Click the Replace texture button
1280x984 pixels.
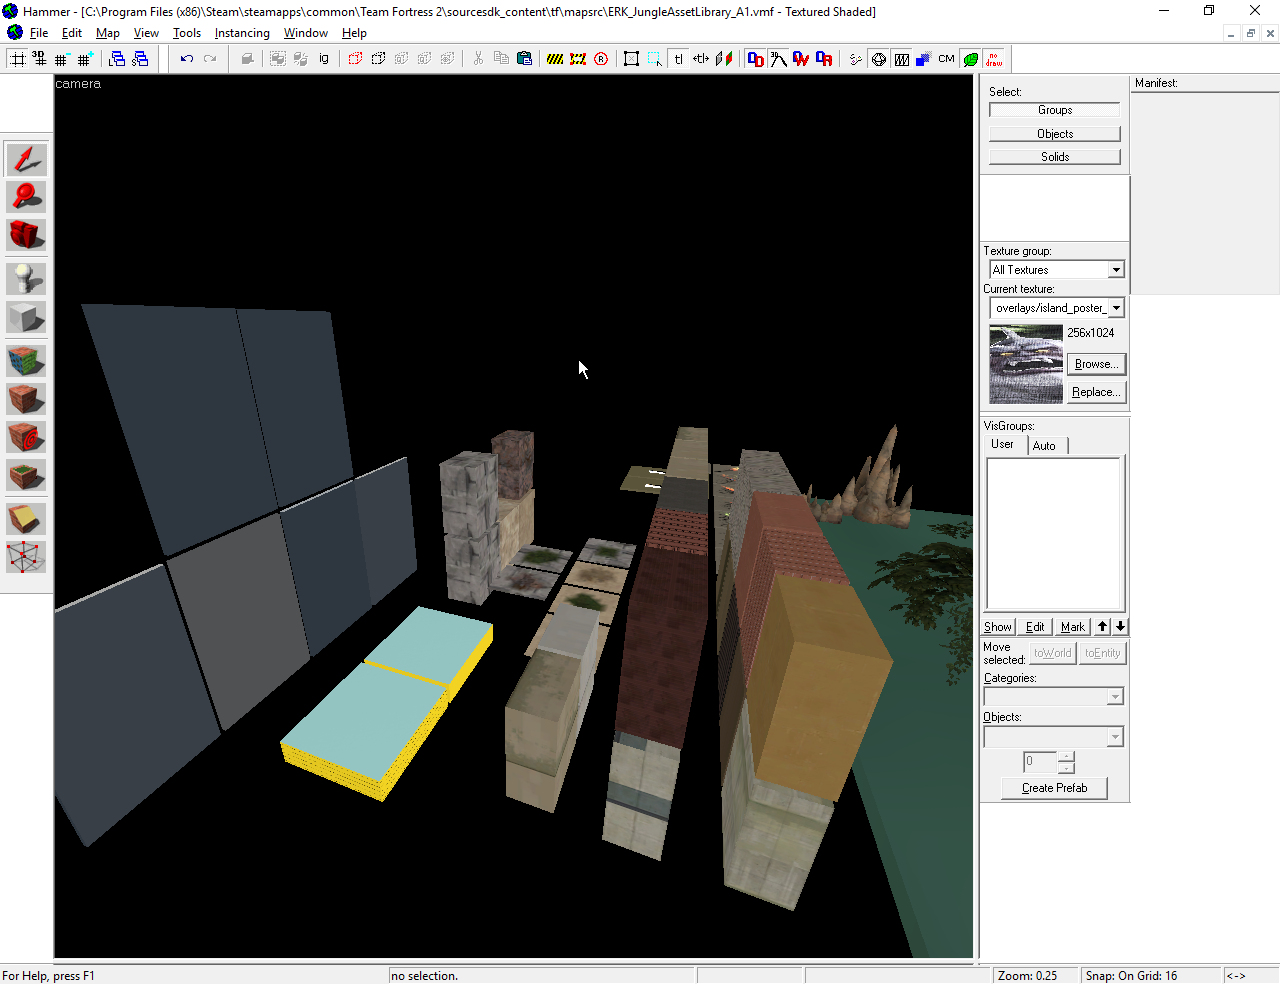[x=1096, y=392]
